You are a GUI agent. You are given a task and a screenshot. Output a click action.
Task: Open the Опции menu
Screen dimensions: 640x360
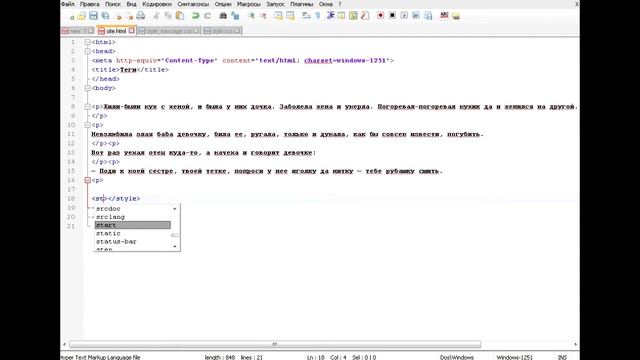click(x=223, y=4)
